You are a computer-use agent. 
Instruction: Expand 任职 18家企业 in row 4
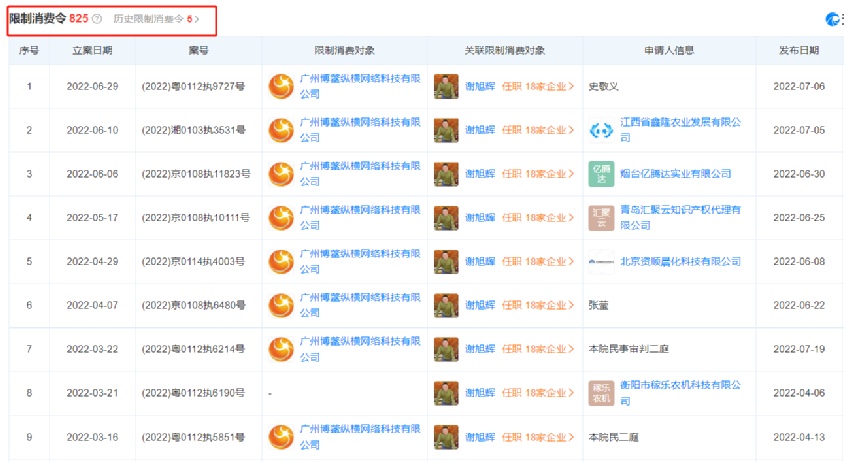point(538,218)
